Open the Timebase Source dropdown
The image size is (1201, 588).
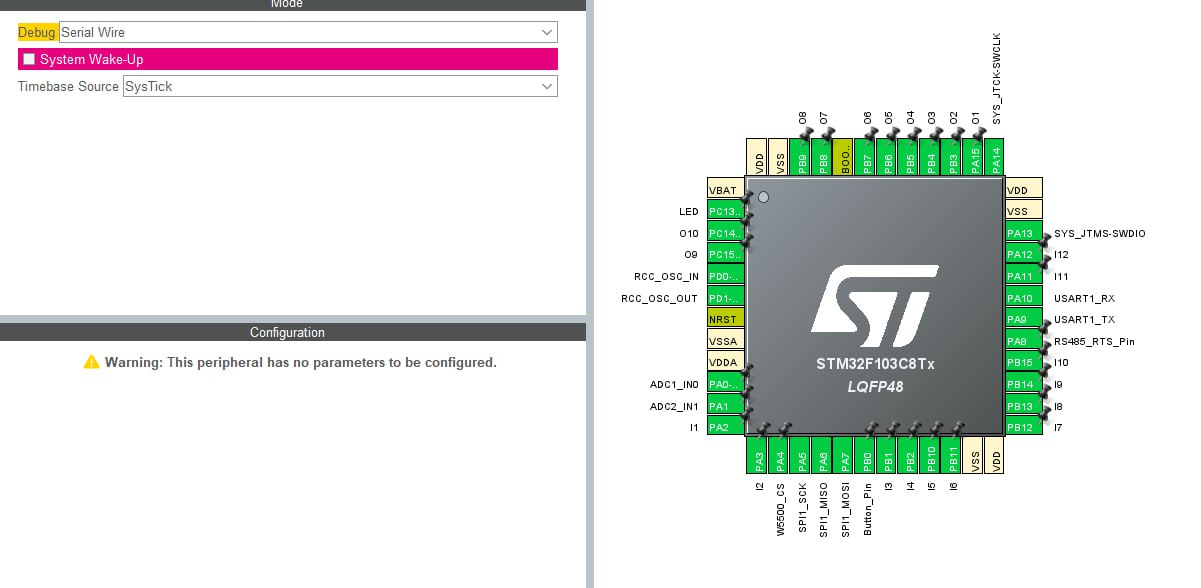tap(340, 86)
